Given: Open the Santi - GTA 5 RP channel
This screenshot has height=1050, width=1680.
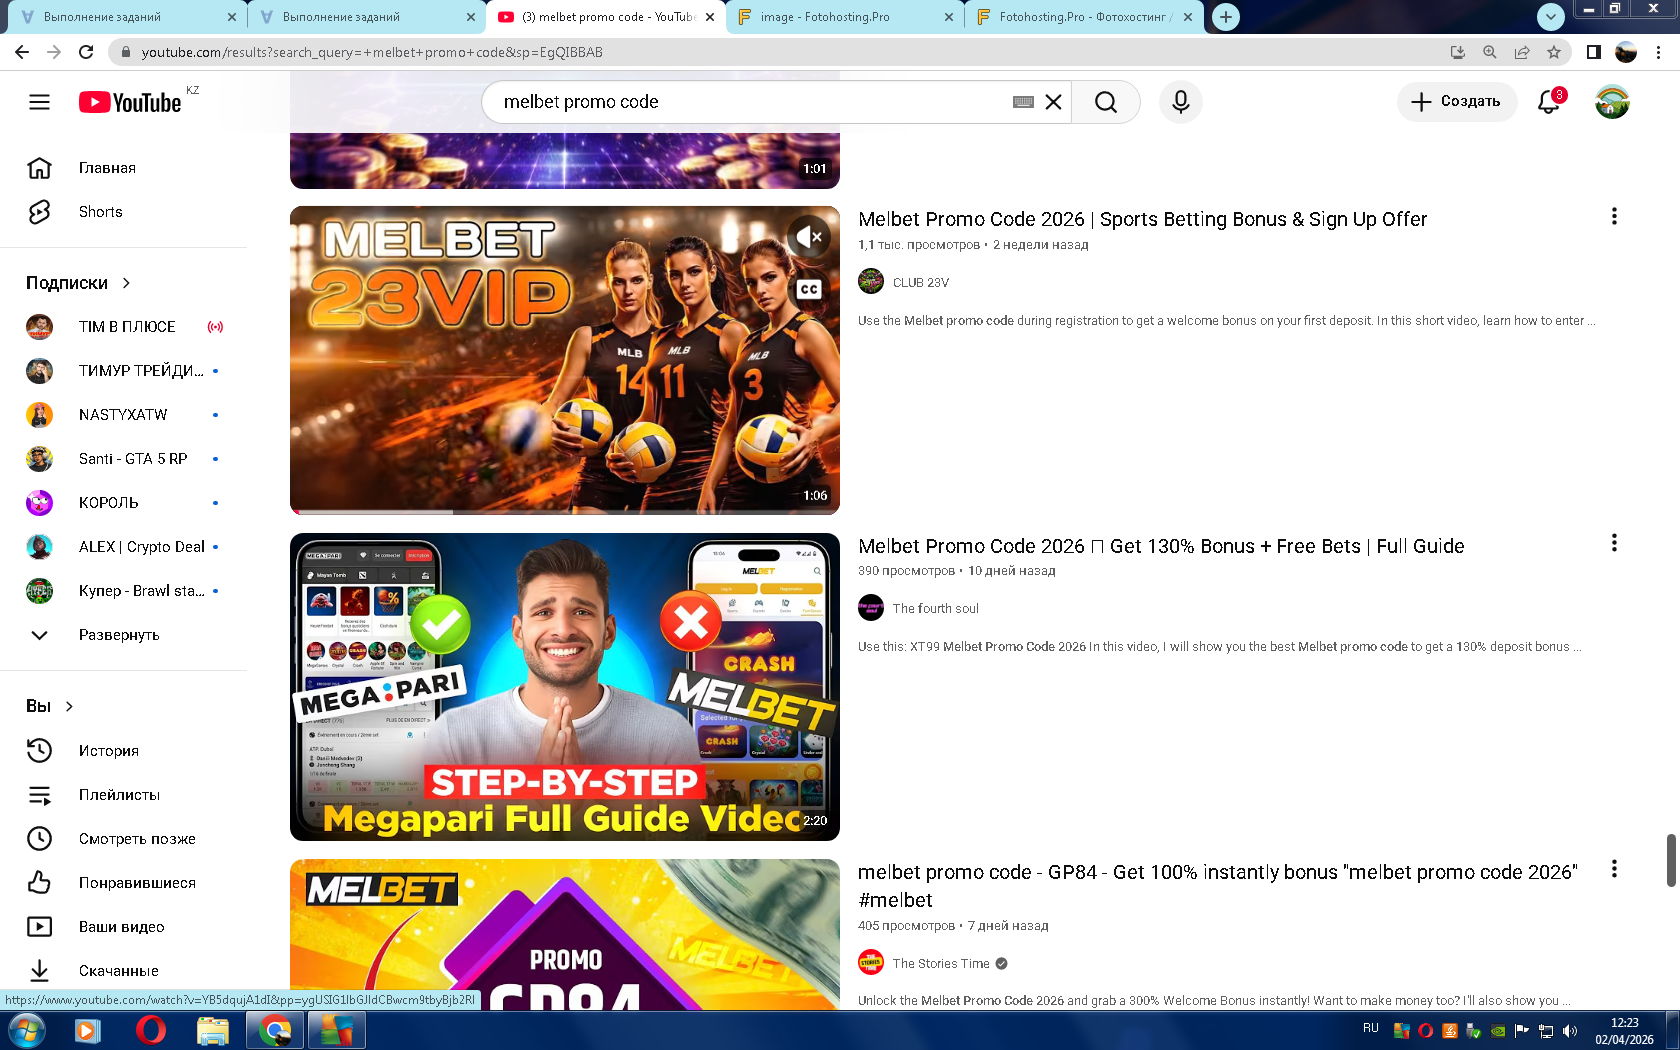Looking at the screenshot, I should [x=124, y=459].
